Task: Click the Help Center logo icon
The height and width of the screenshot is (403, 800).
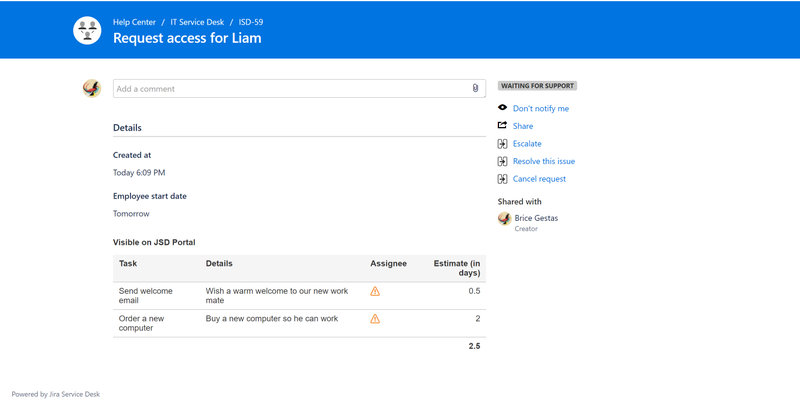Action: (x=88, y=30)
